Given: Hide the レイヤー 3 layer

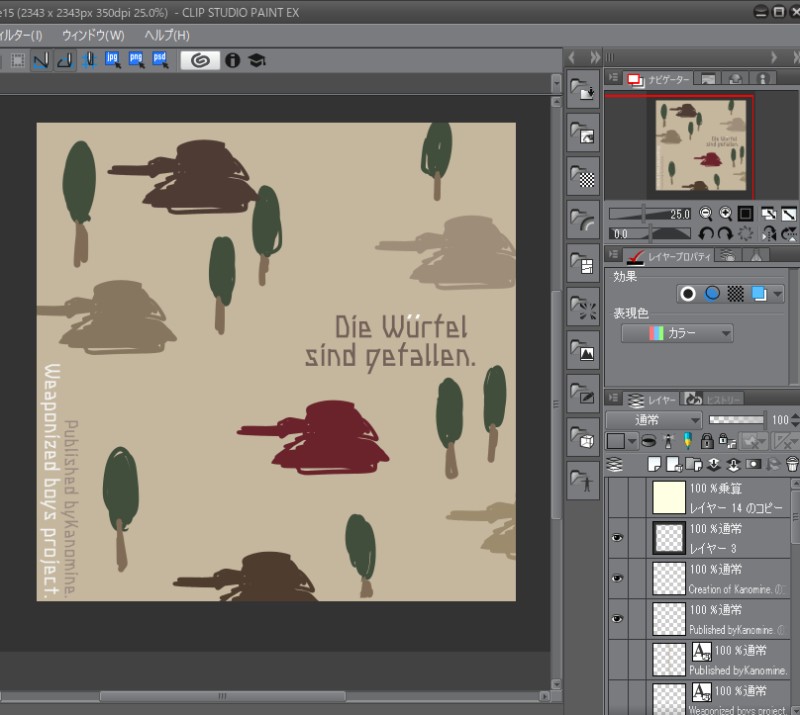Looking at the screenshot, I should pyautogui.click(x=616, y=538).
